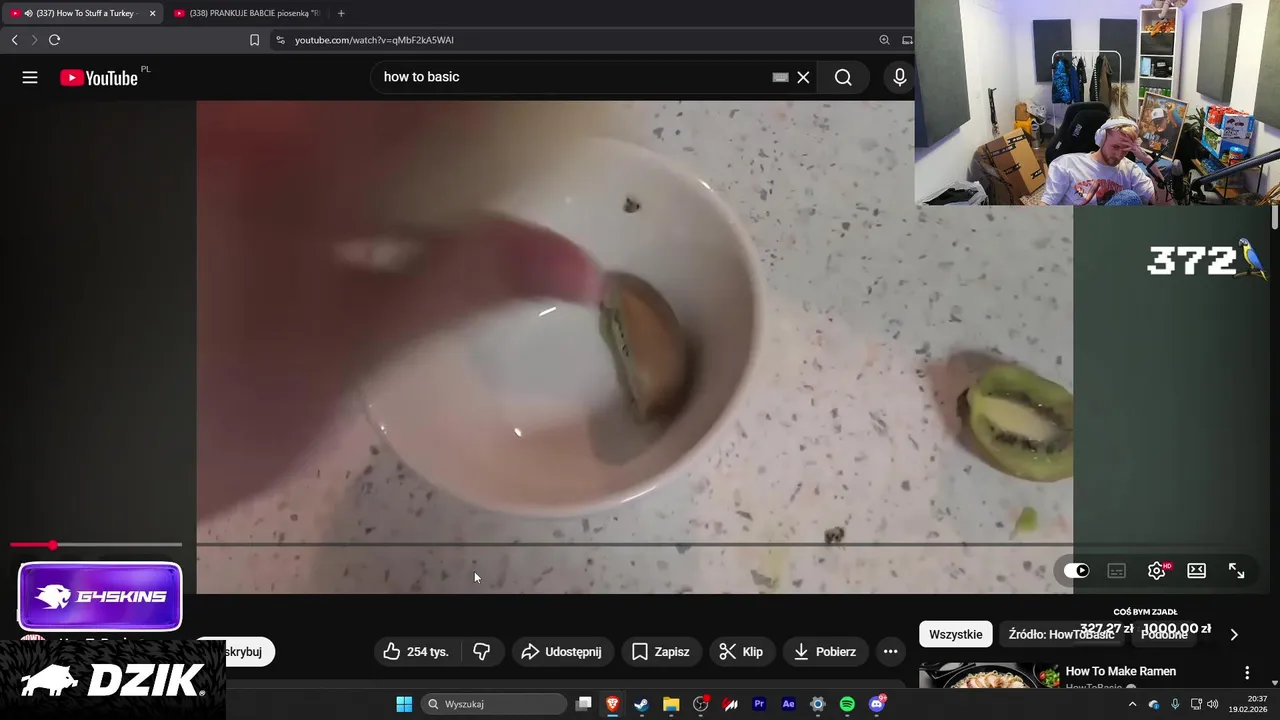Image resolution: width=1280 pixels, height=720 pixels.
Task: Clear the YouTube search text
Action: pos(803,77)
